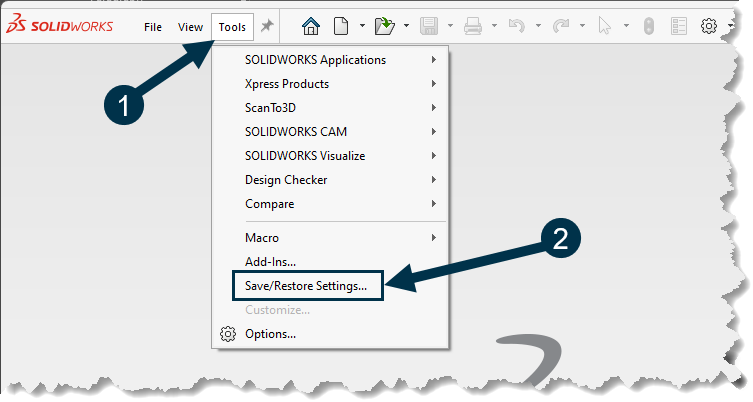The height and width of the screenshot is (402, 753).
Task: Click the Print icon
Action: click(x=473, y=26)
